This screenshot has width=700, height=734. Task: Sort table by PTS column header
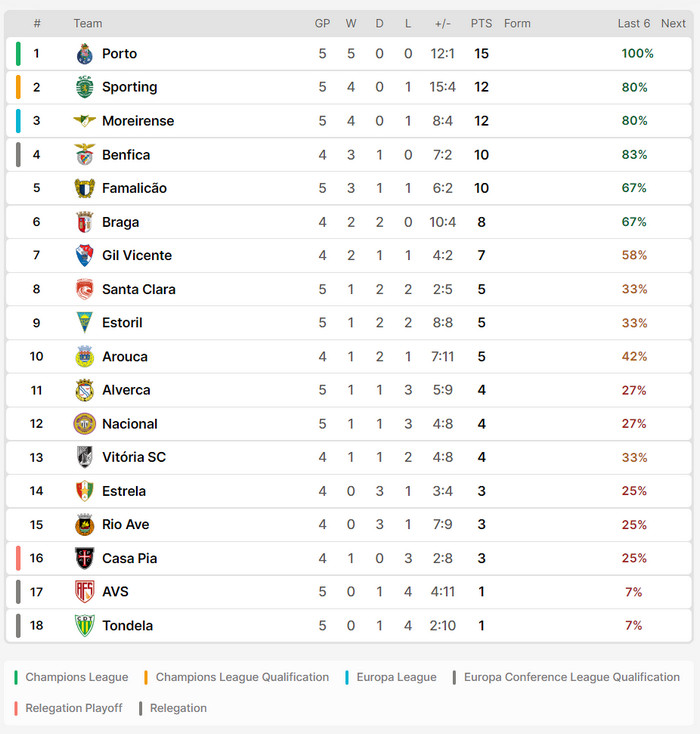pos(481,23)
